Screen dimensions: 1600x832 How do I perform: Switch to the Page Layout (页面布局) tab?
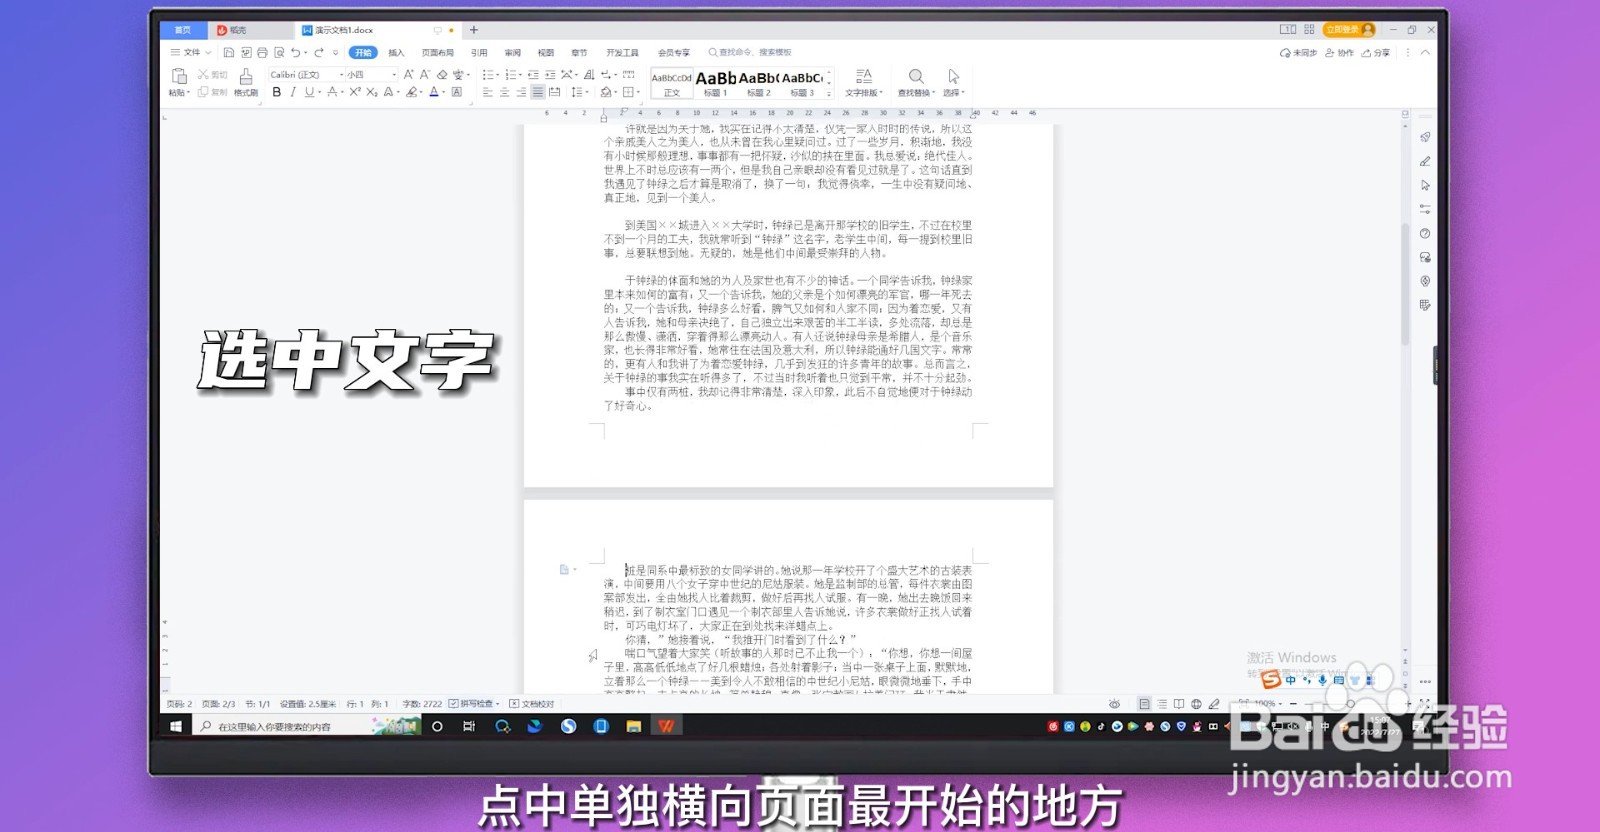(437, 52)
